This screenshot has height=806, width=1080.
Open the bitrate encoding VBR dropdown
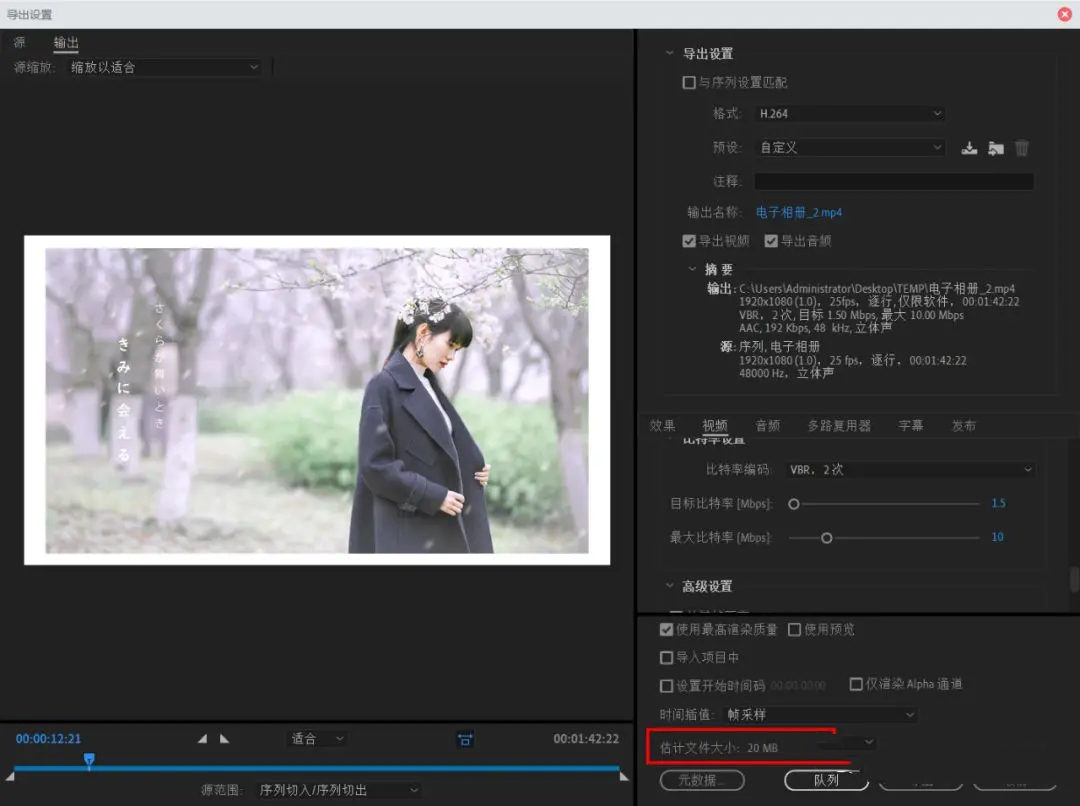click(911, 470)
